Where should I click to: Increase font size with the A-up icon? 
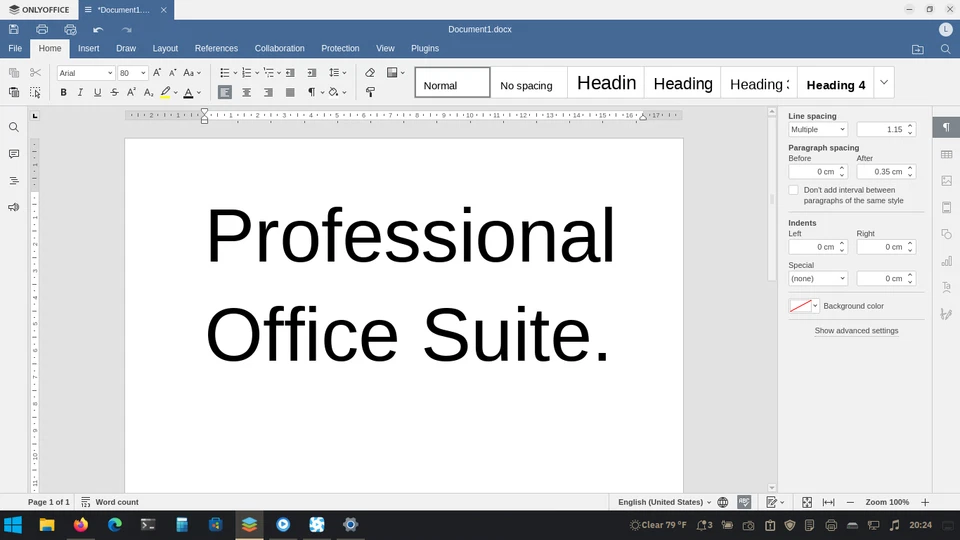[157, 73]
